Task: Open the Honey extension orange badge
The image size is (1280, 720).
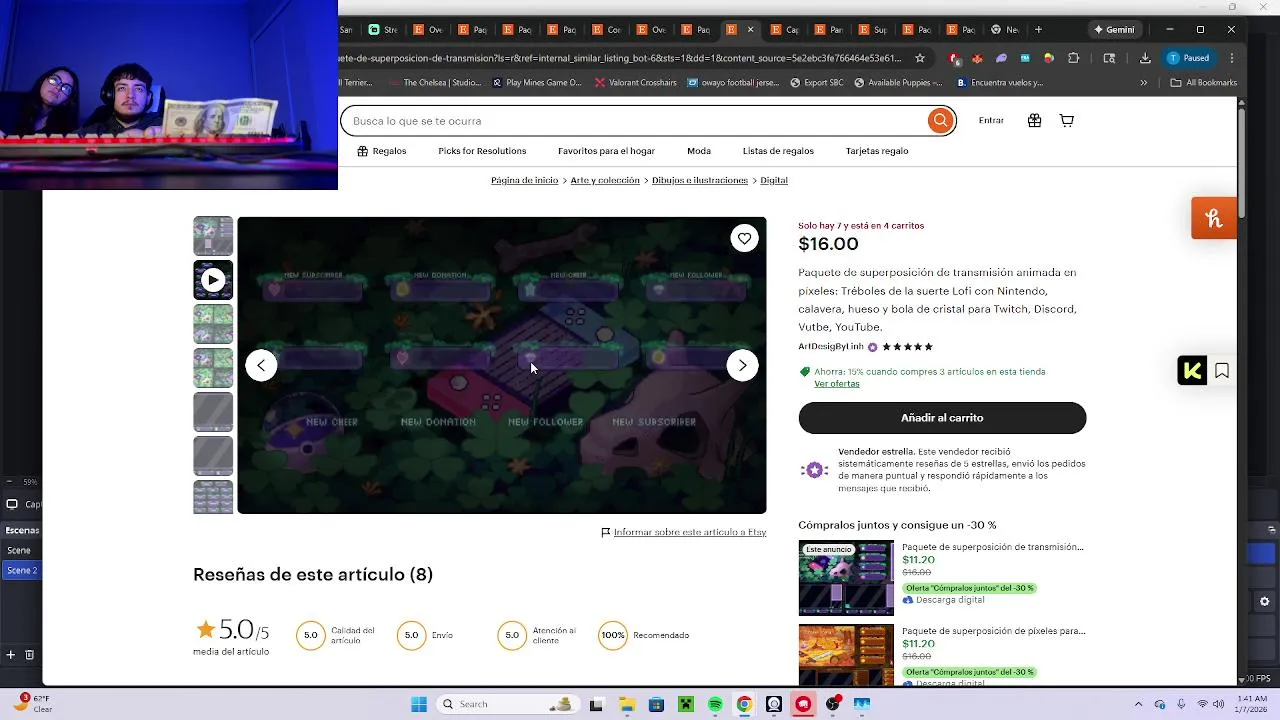Action: pyautogui.click(x=1213, y=218)
